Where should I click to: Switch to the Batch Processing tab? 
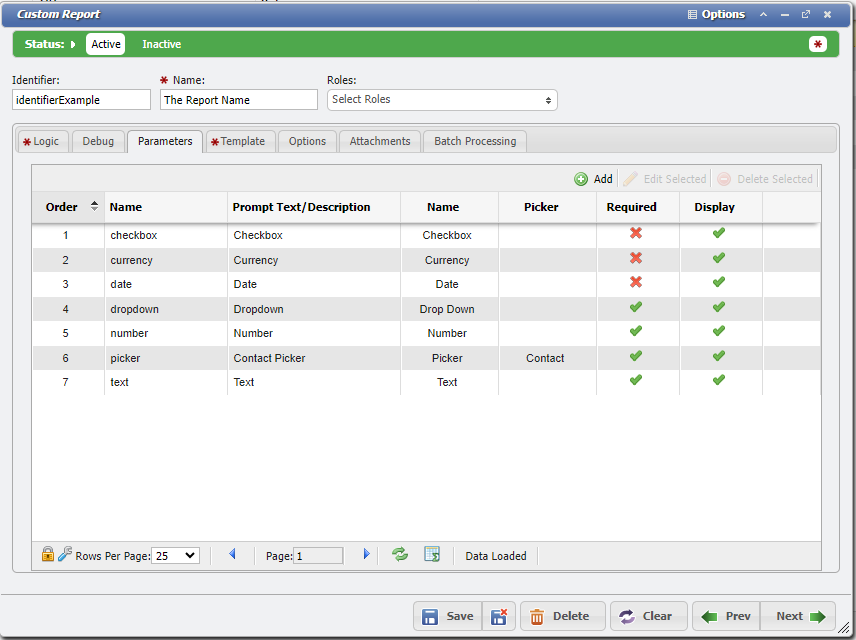(x=475, y=141)
